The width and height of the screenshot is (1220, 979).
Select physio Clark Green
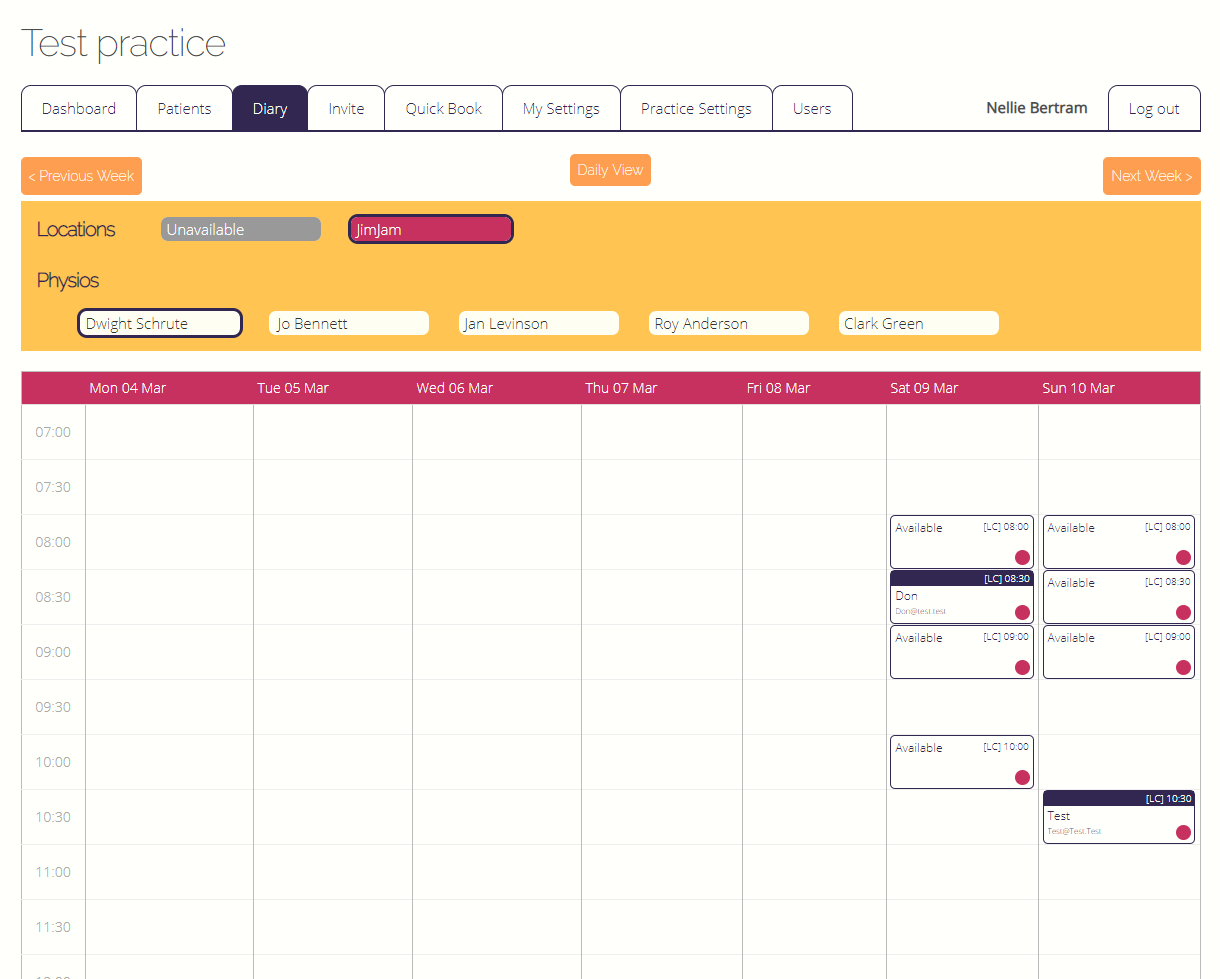tap(919, 323)
